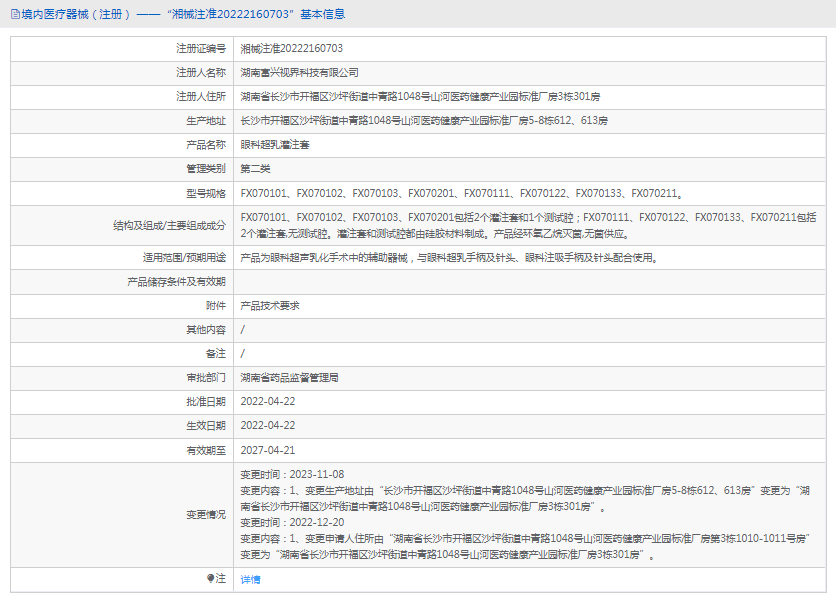Click the product name 眼科超乳灌注套
The image size is (836, 601).
pyautogui.click(x=274, y=144)
